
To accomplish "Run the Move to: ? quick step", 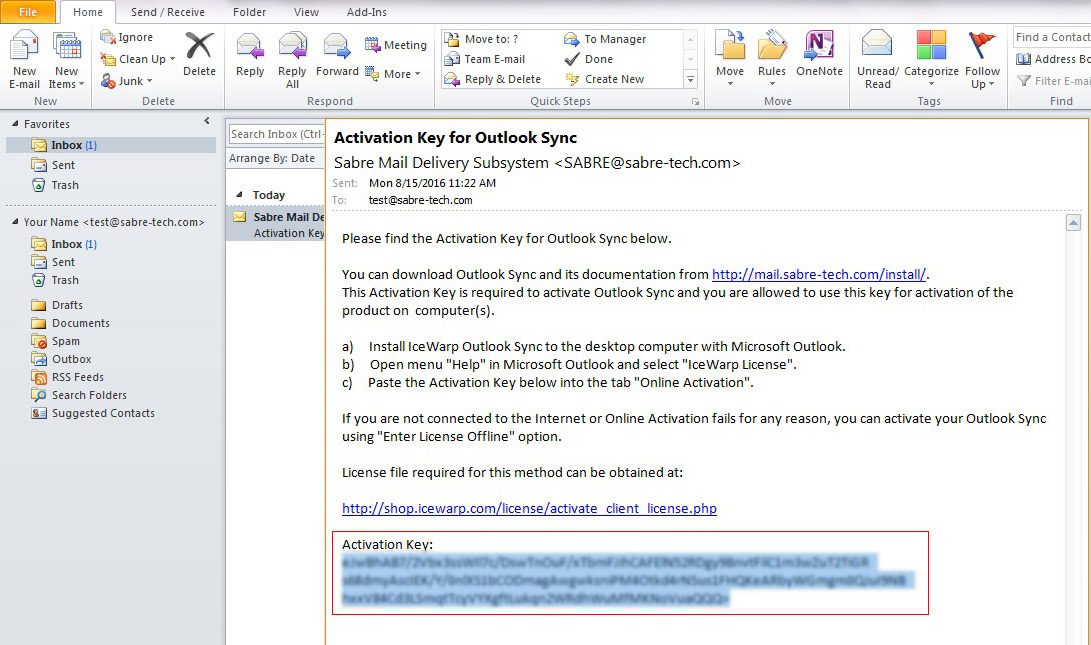I will tap(481, 39).
